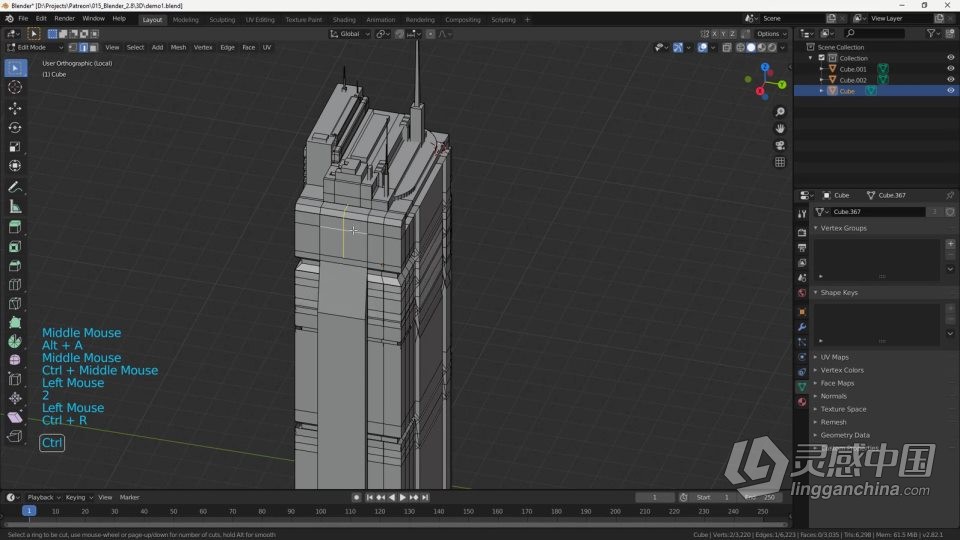
Task: Enable vertex select mode
Action: (x=73, y=47)
